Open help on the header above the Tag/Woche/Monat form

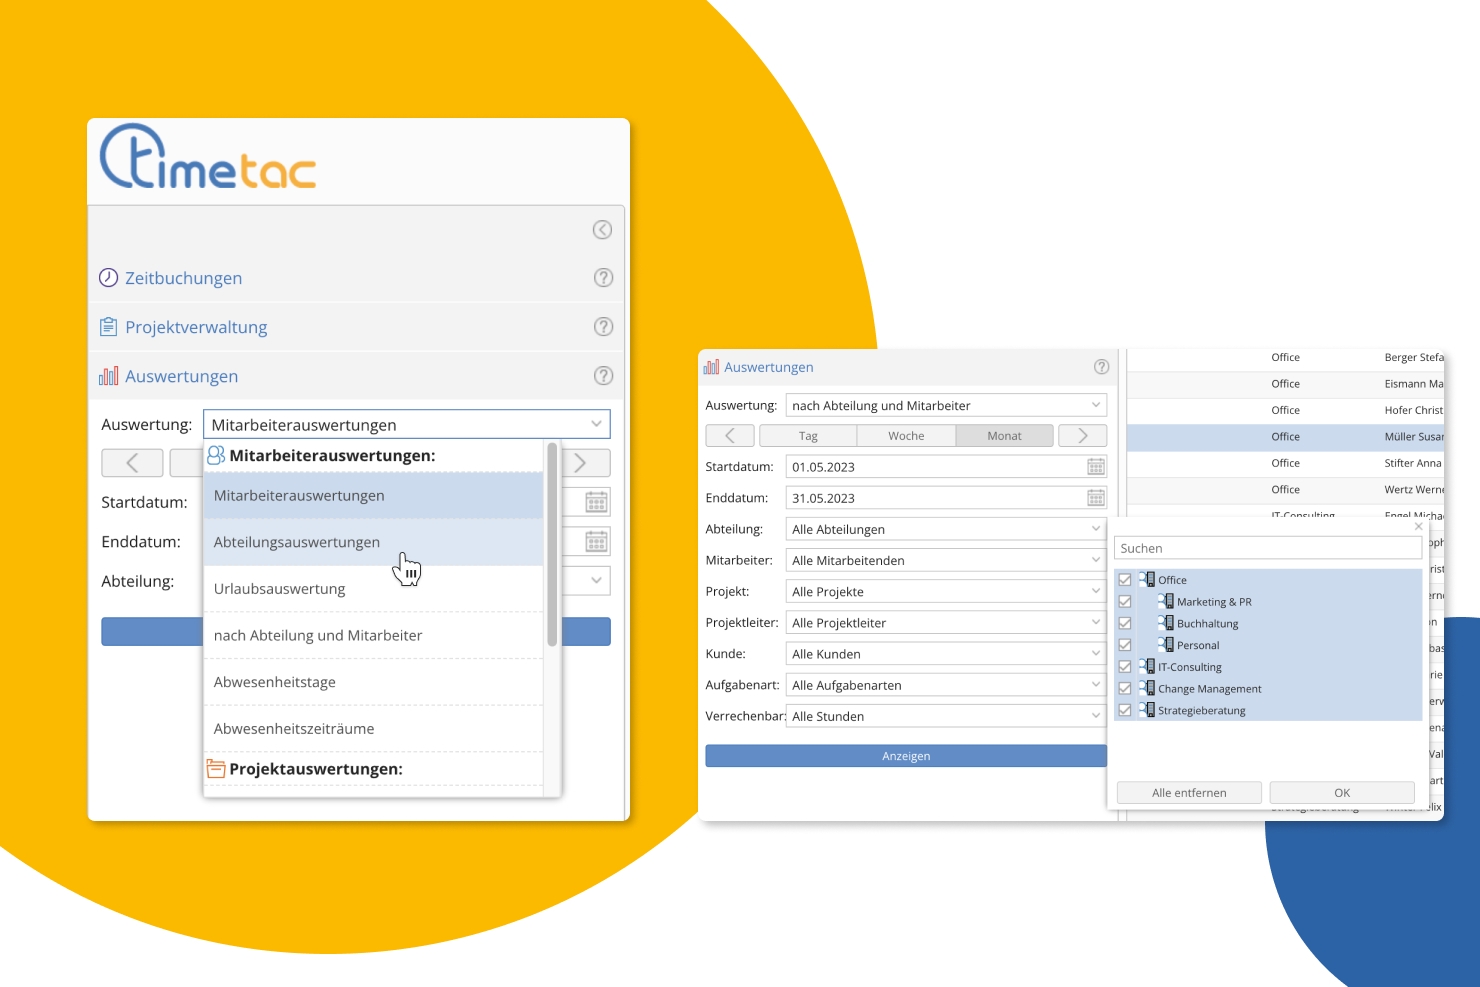click(1101, 367)
